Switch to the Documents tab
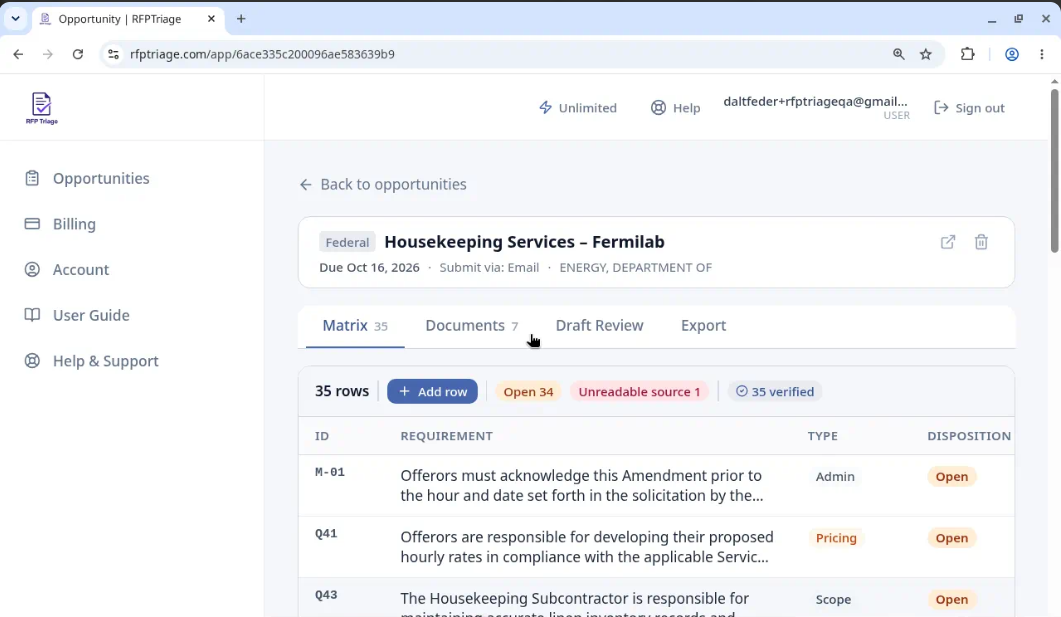The image size is (1061, 617). (472, 325)
